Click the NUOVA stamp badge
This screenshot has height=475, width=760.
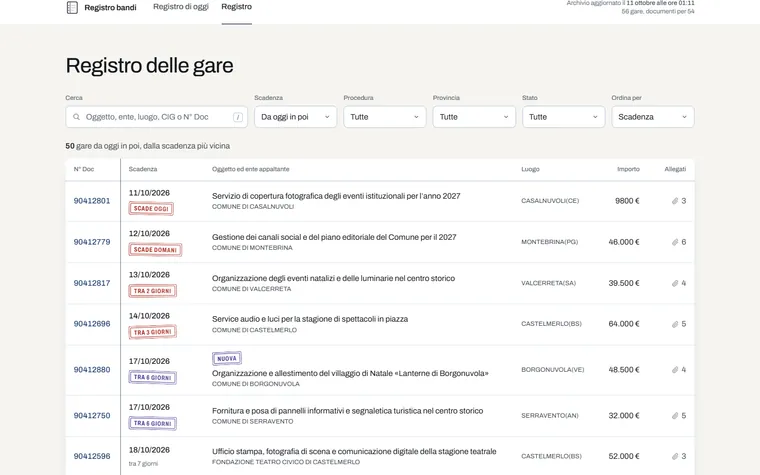227,358
